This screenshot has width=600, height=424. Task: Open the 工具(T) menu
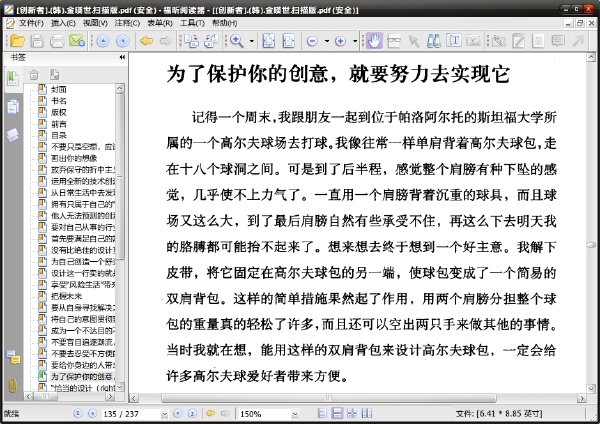[x=192, y=23]
